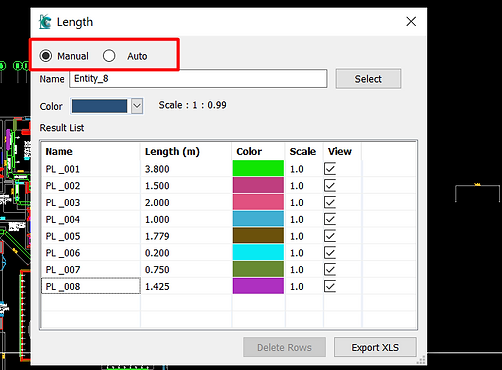Viewport: 502px width, 370px height.
Task: Select the PL _005 name cell
Action: point(91,236)
